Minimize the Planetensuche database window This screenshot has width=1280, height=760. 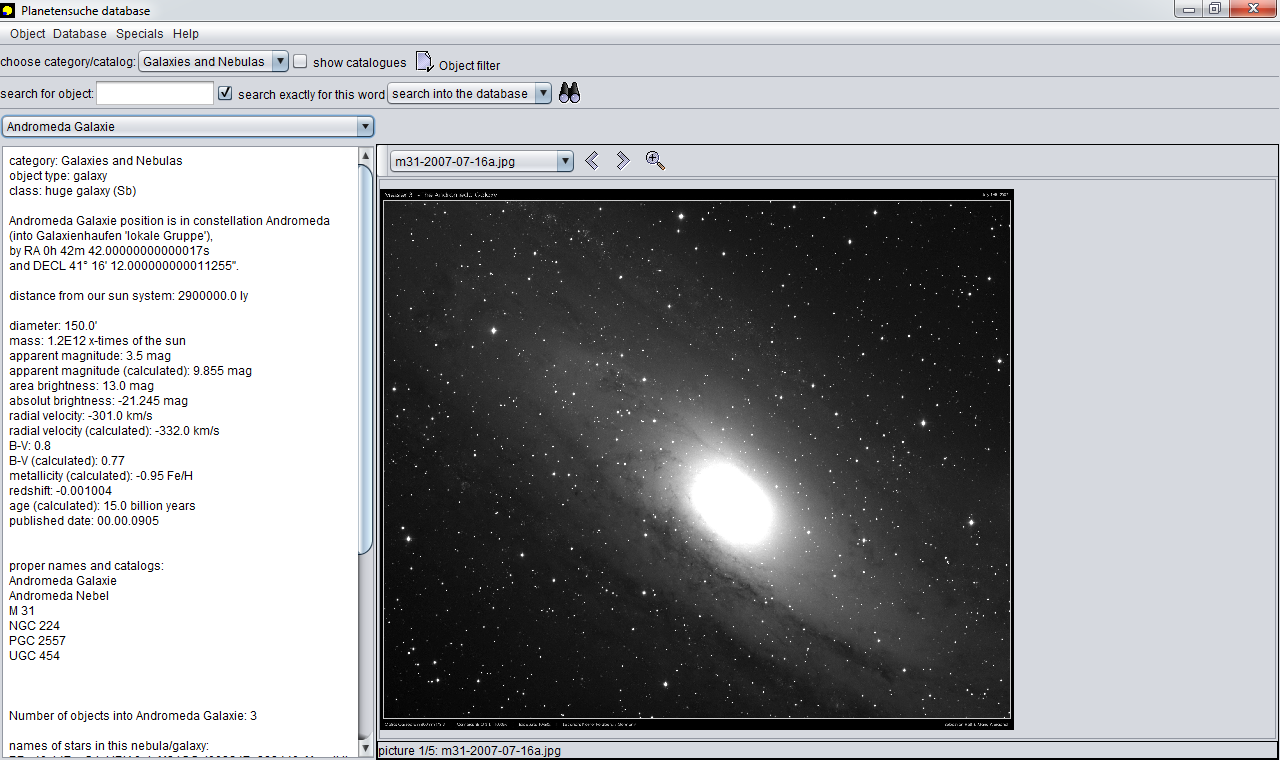1190,9
